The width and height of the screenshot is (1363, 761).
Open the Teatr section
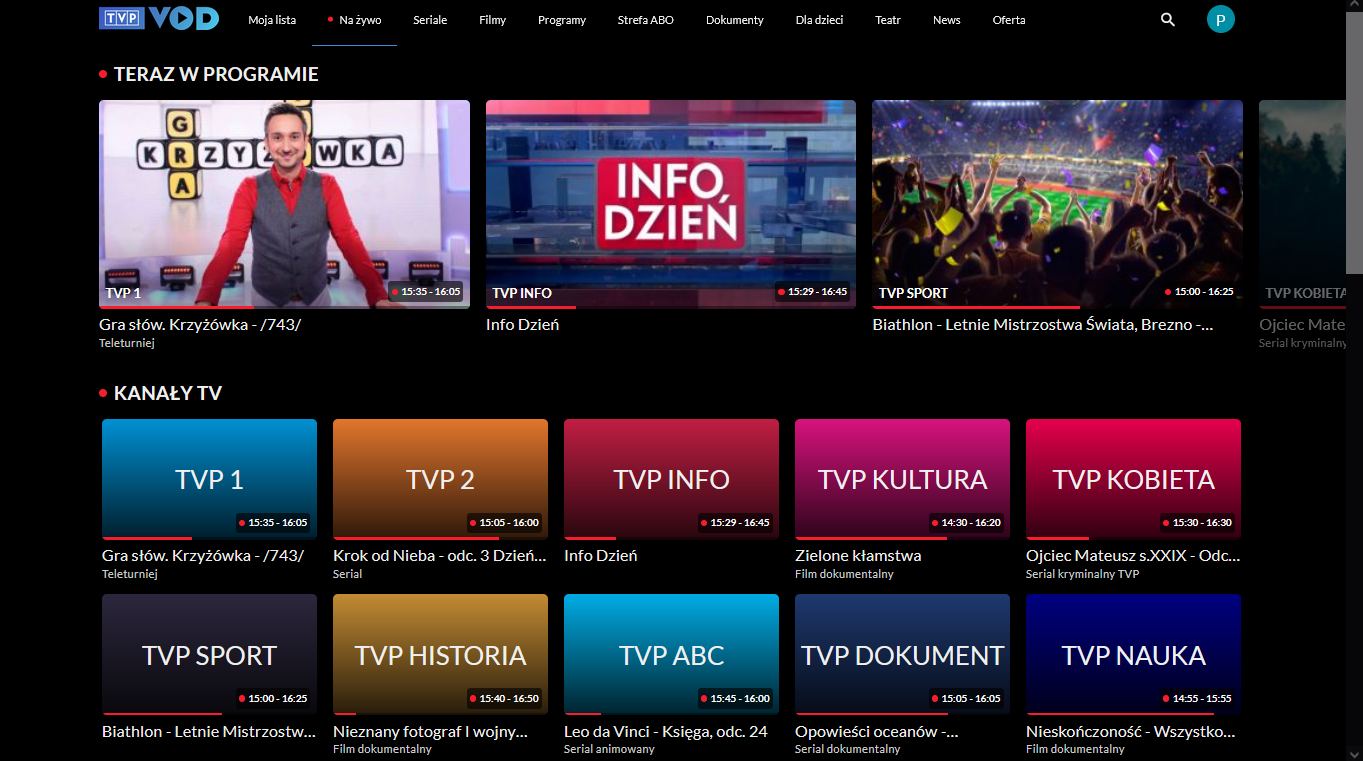click(x=887, y=19)
